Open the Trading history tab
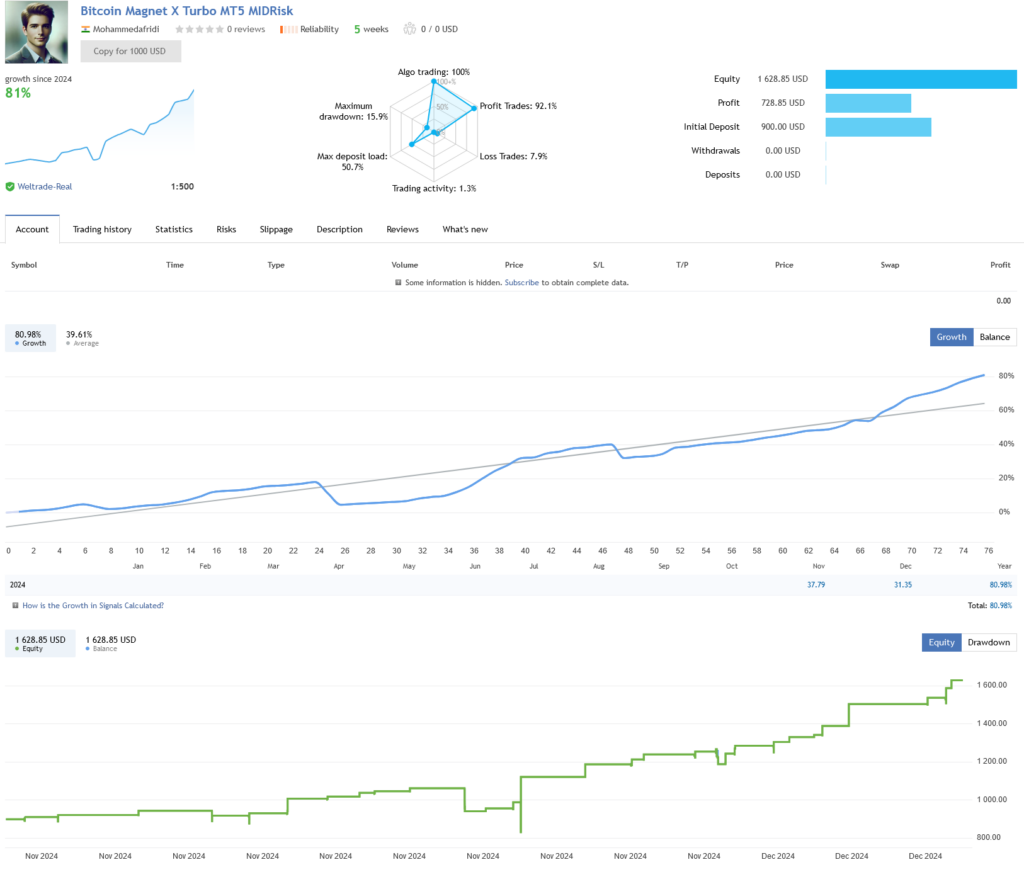This screenshot has width=1024, height=872. 102,229
